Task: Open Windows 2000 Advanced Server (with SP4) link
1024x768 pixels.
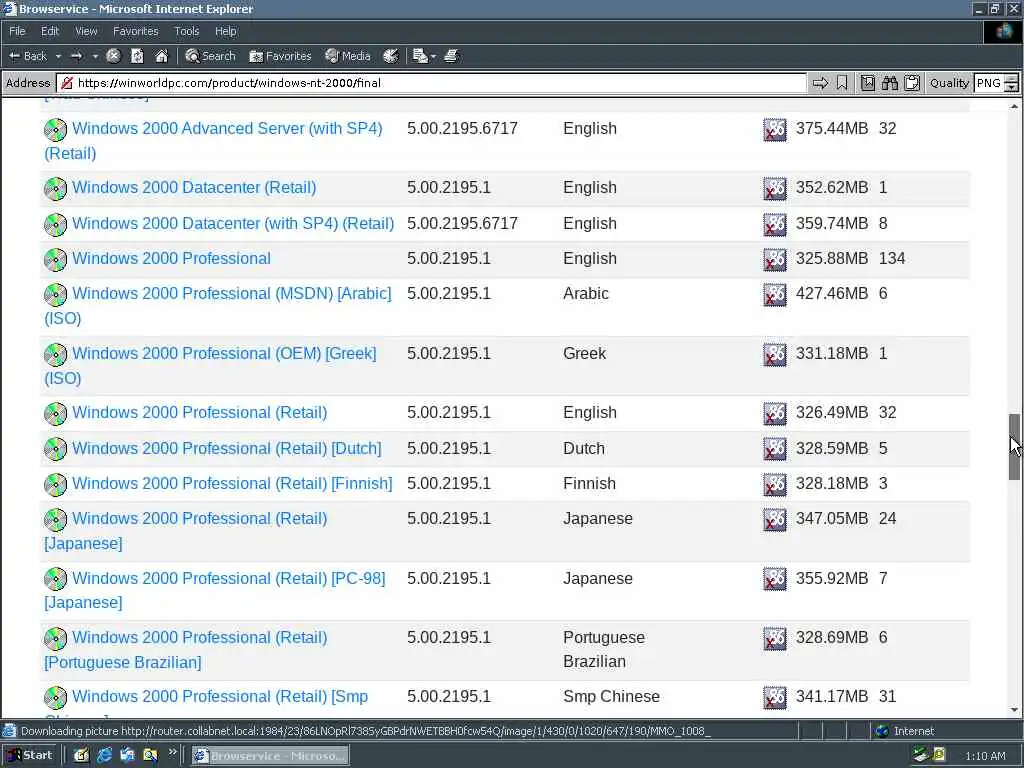Action: coord(214,140)
